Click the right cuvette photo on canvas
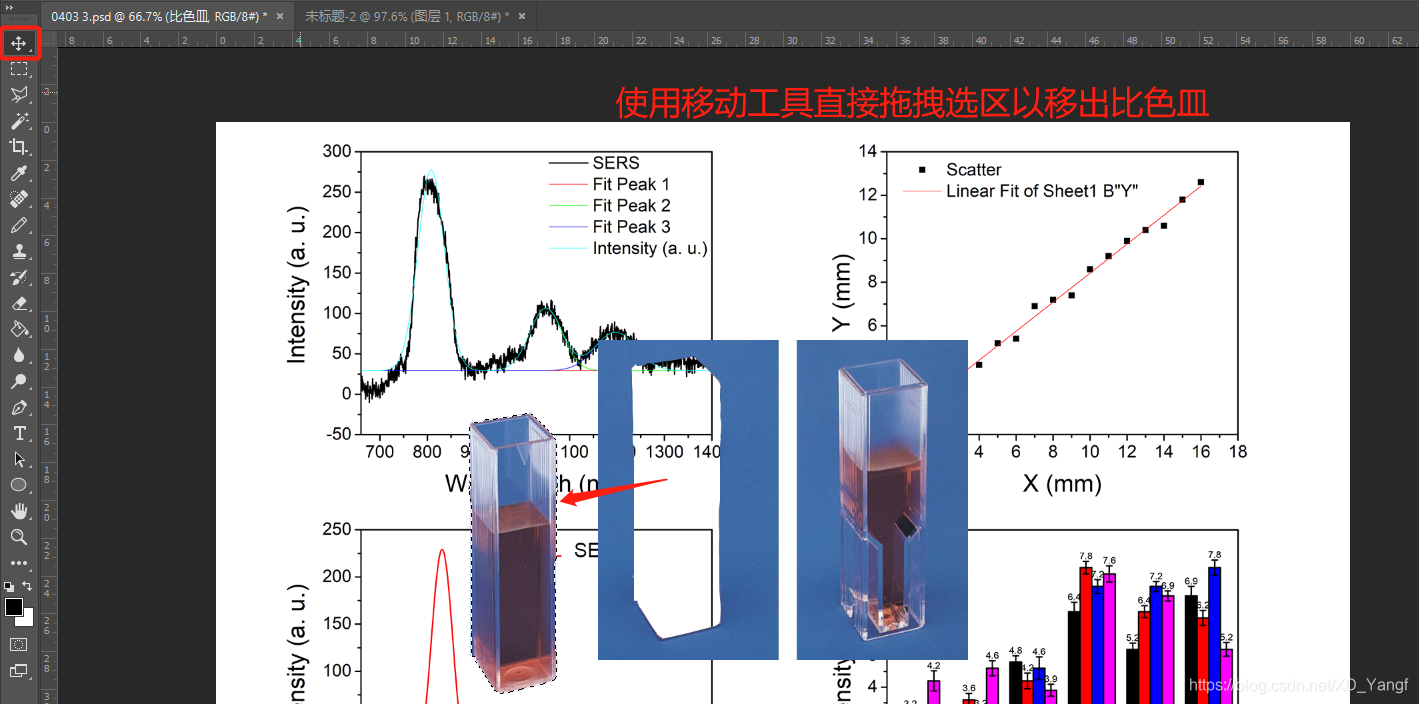The image size is (1419, 704). tap(882, 500)
